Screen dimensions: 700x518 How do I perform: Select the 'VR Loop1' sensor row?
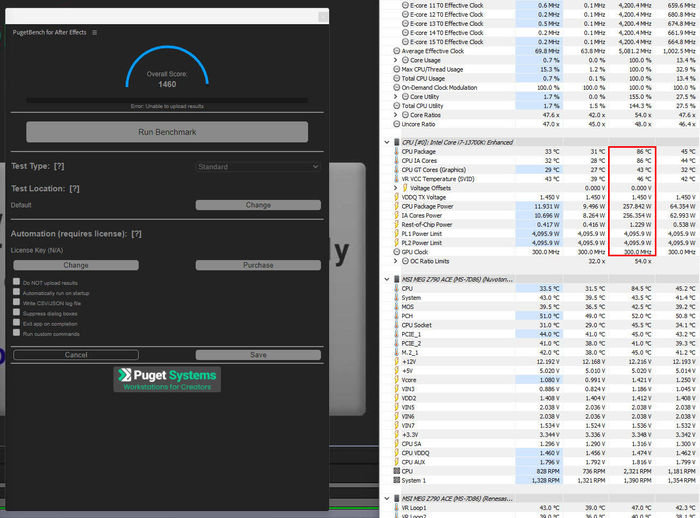(541, 508)
